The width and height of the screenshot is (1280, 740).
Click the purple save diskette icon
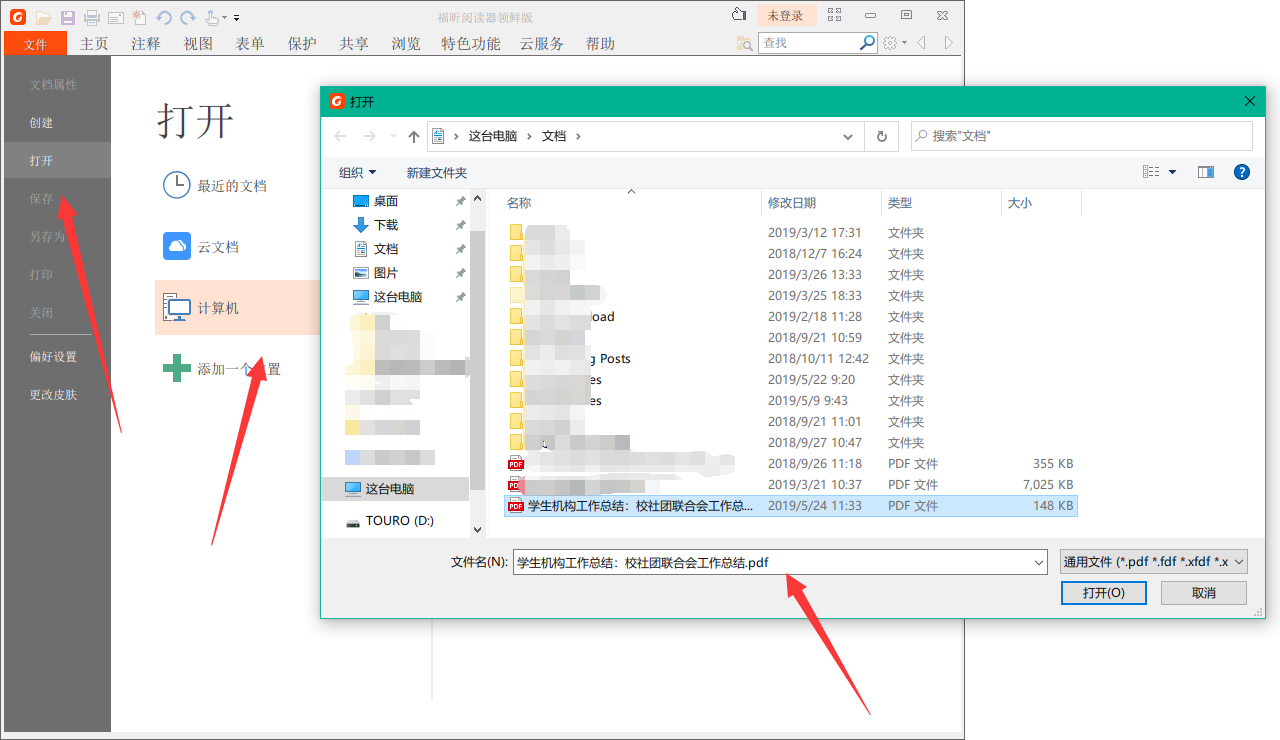click(68, 17)
